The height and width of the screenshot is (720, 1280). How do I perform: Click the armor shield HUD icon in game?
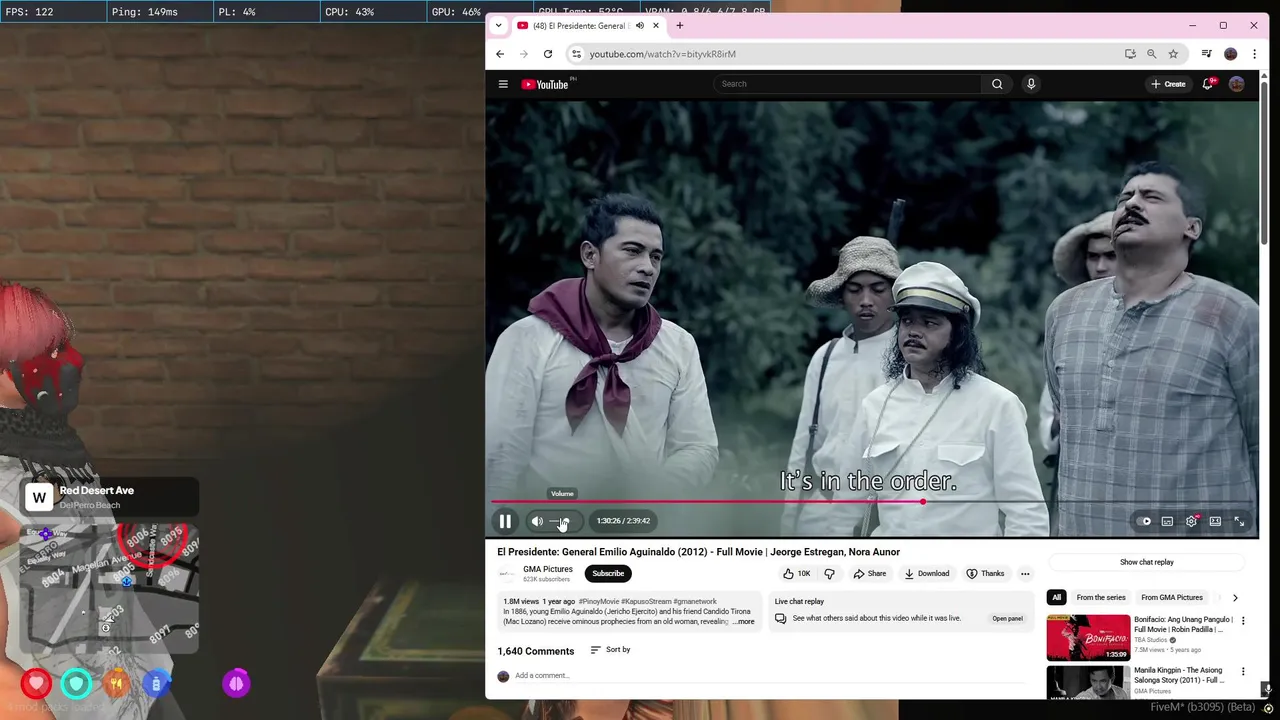[x=76, y=683]
